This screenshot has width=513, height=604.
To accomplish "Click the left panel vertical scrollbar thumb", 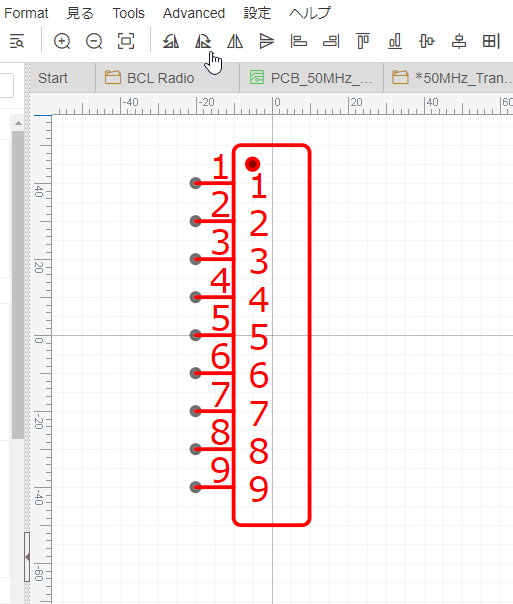I will pos(18,285).
